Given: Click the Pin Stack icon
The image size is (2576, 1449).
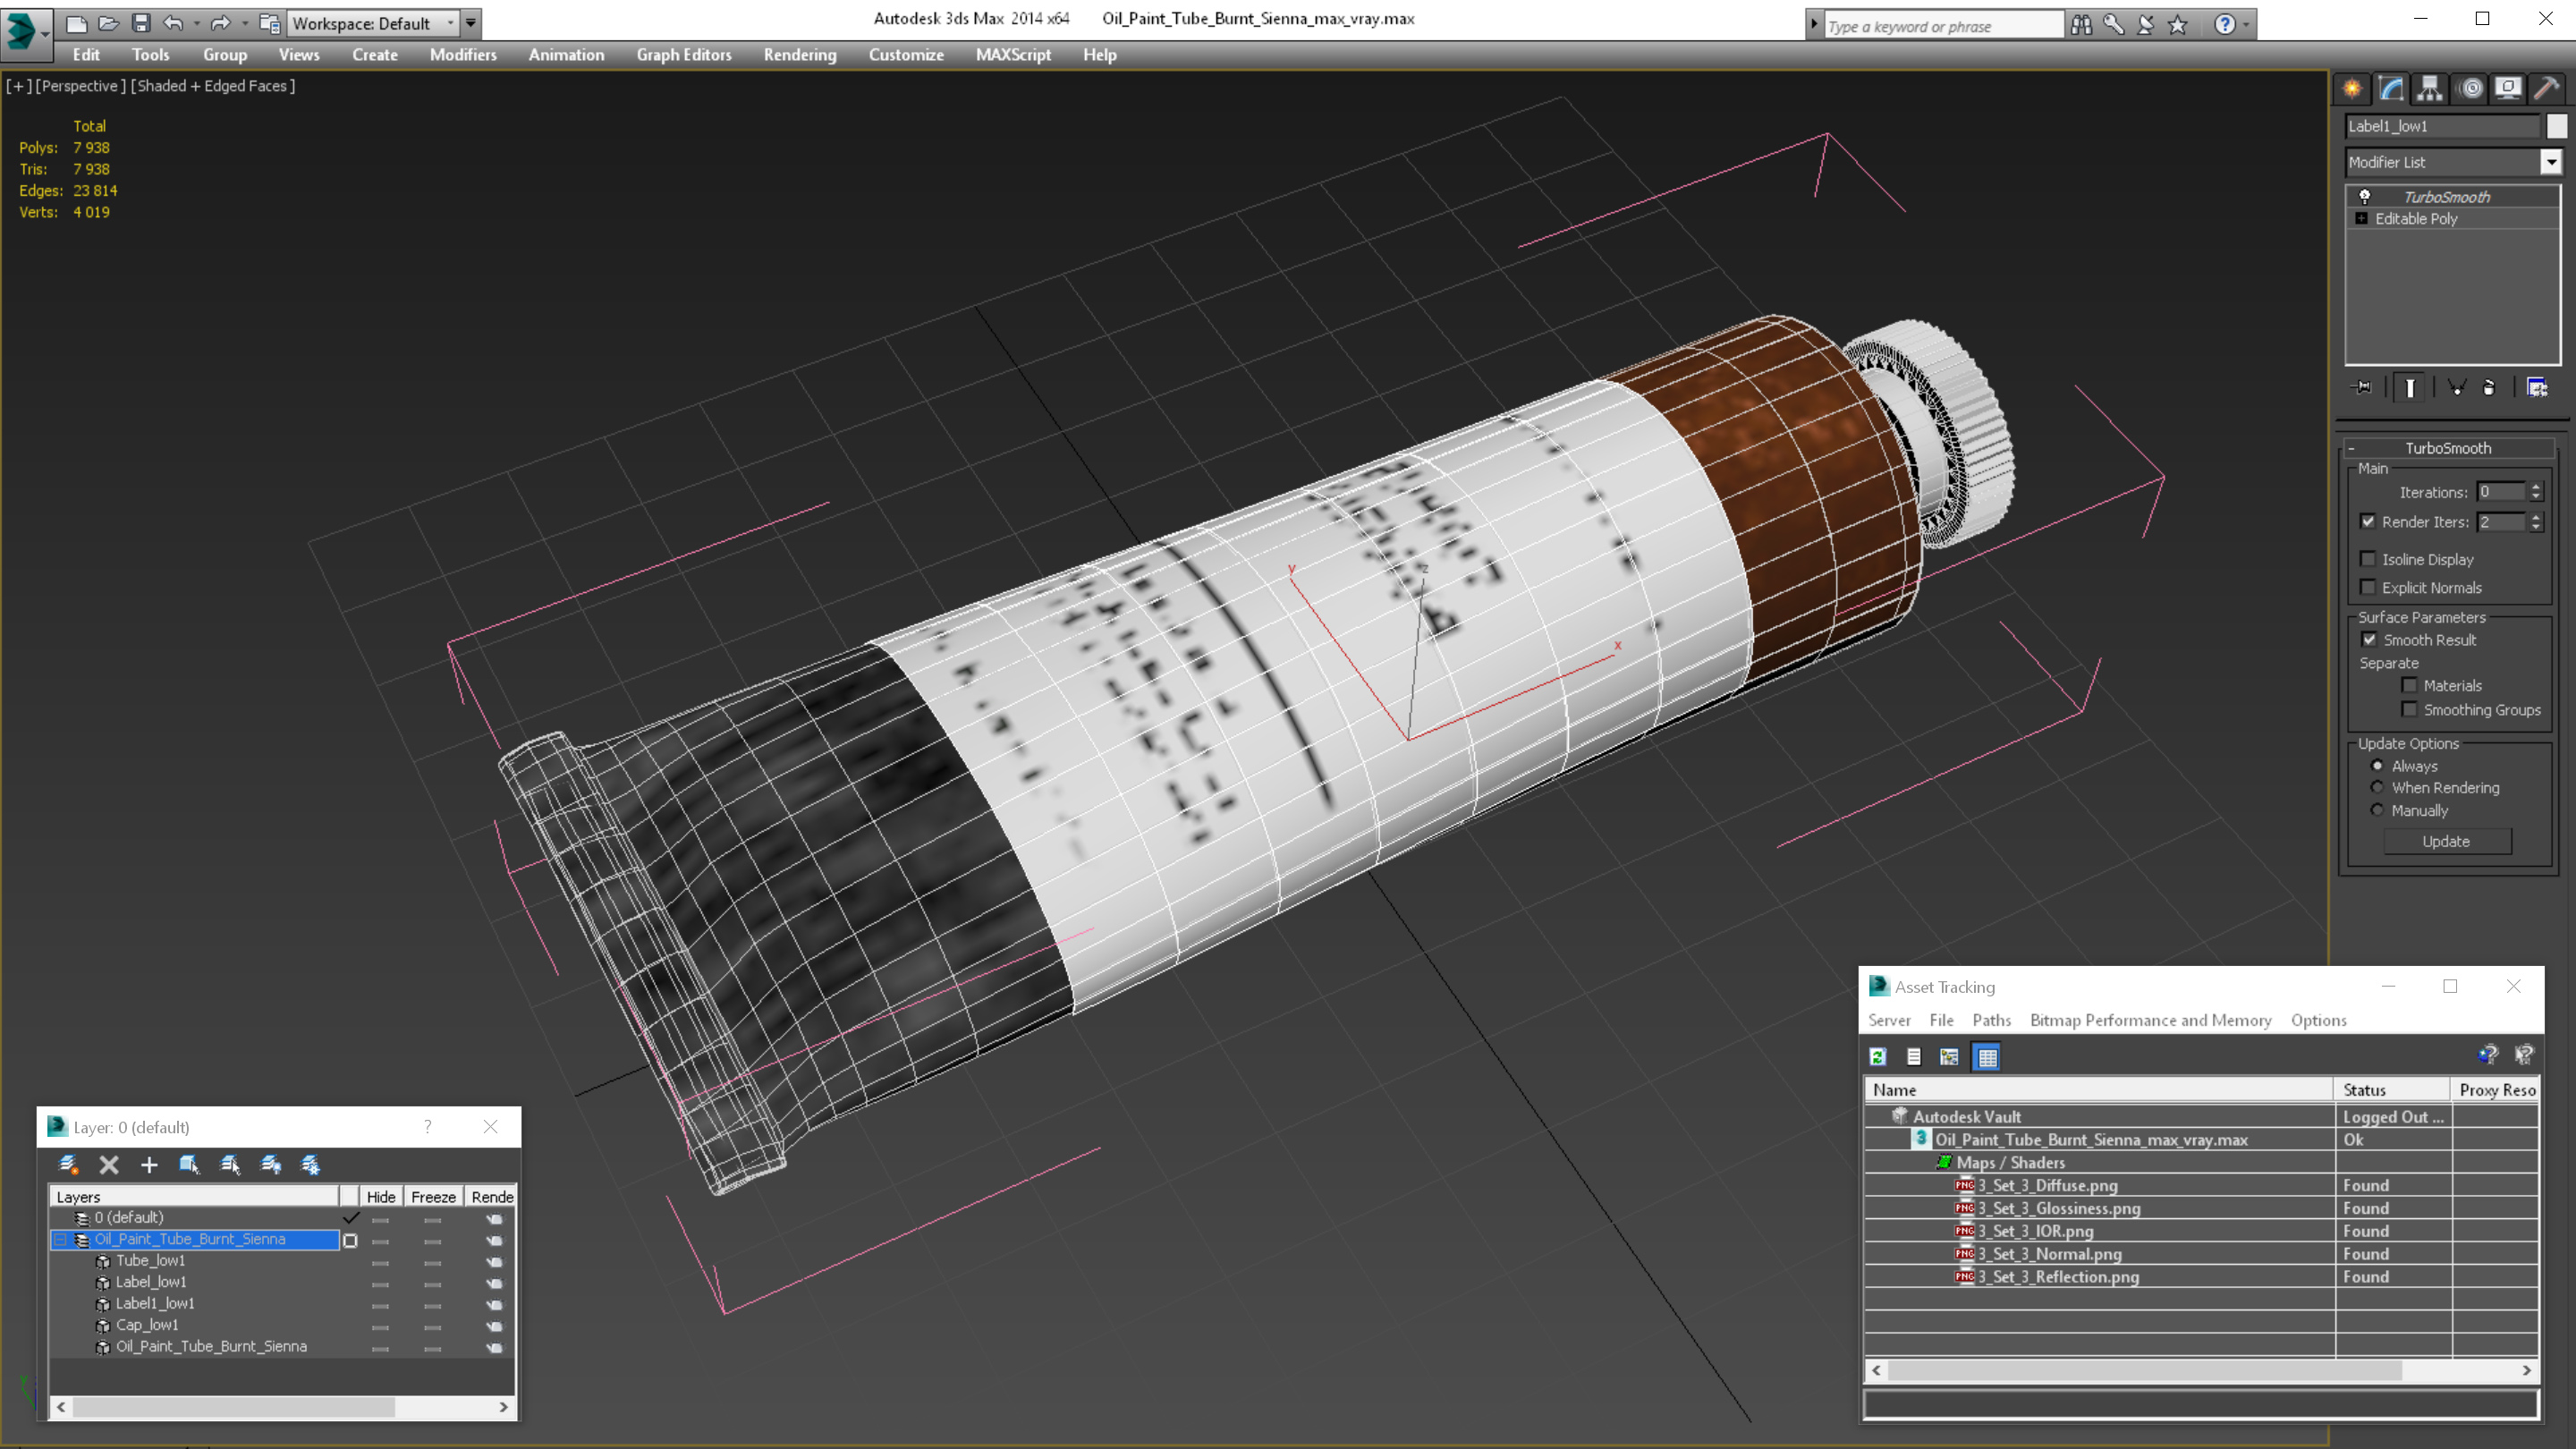Looking at the screenshot, I should tap(2362, 387).
